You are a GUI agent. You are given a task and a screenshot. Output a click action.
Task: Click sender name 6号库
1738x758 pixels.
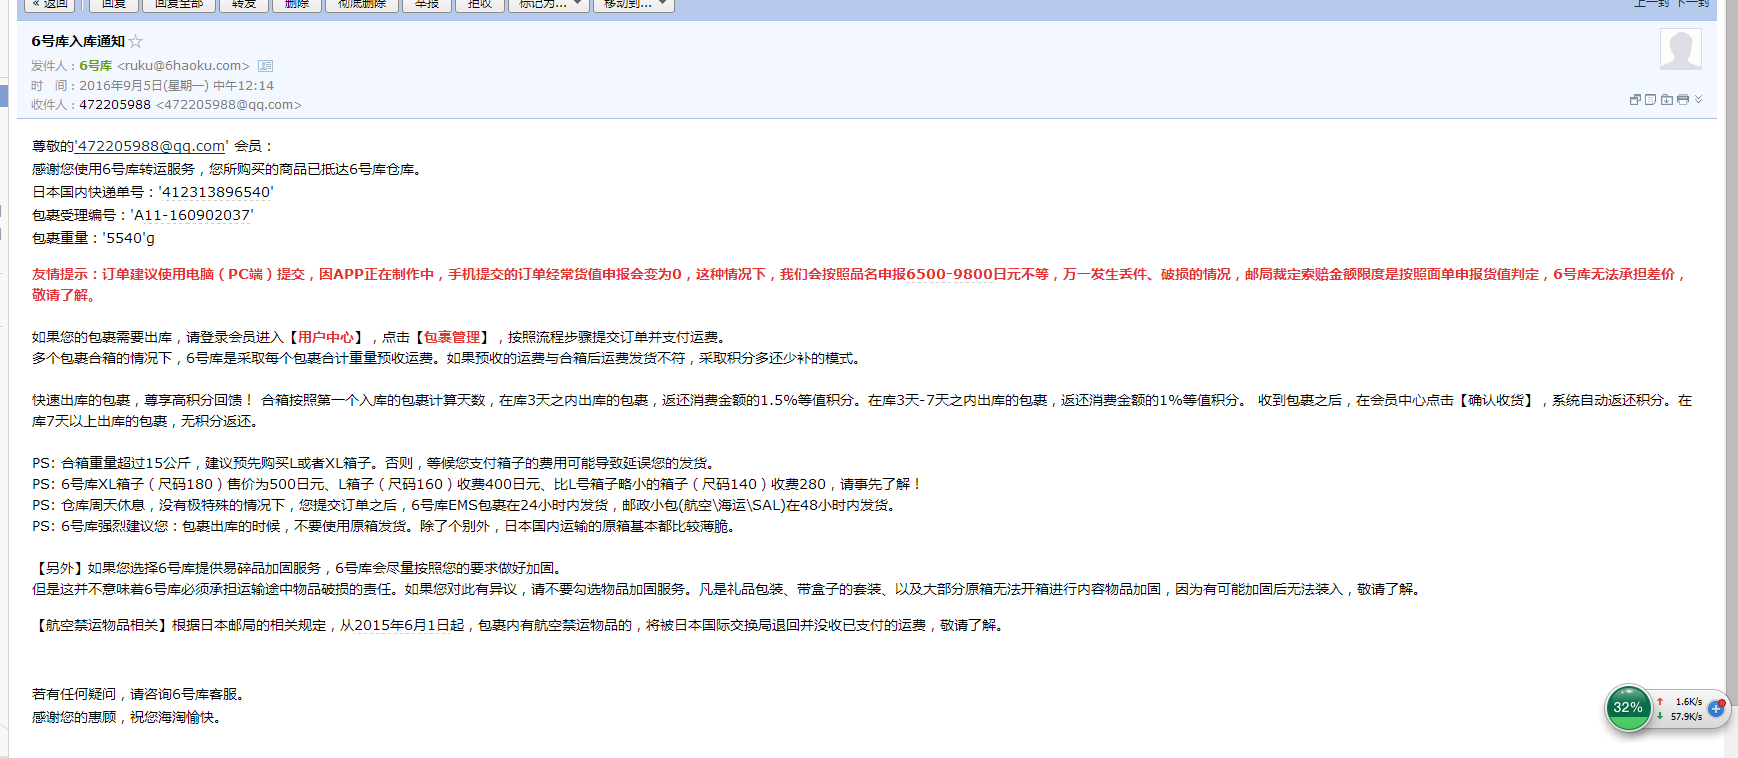96,66
